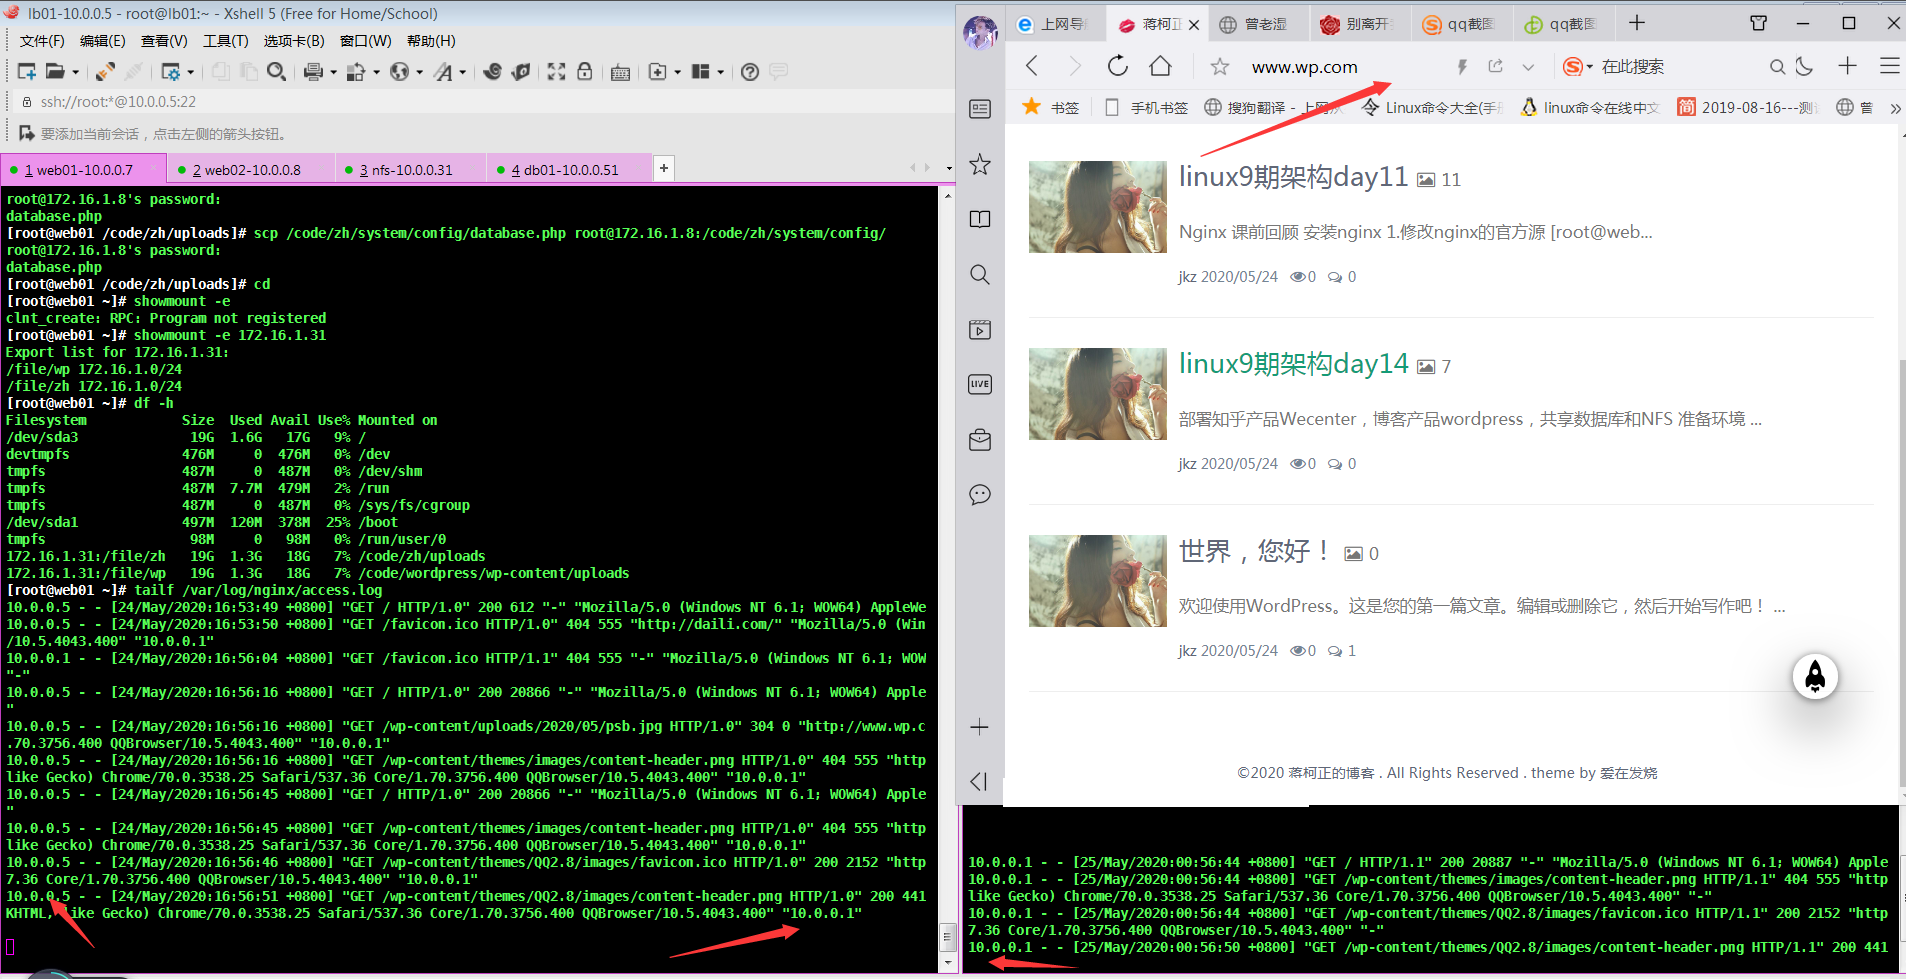Open the 工具(T) menu in Xshell
This screenshot has height=979, width=1906.
[225, 41]
